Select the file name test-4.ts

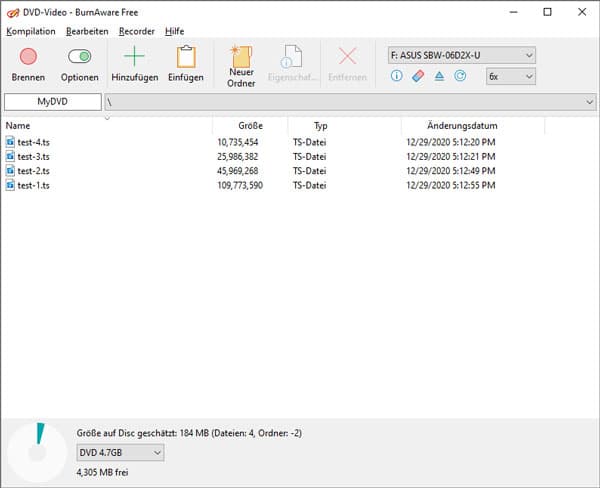pyautogui.click(x=34, y=142)
